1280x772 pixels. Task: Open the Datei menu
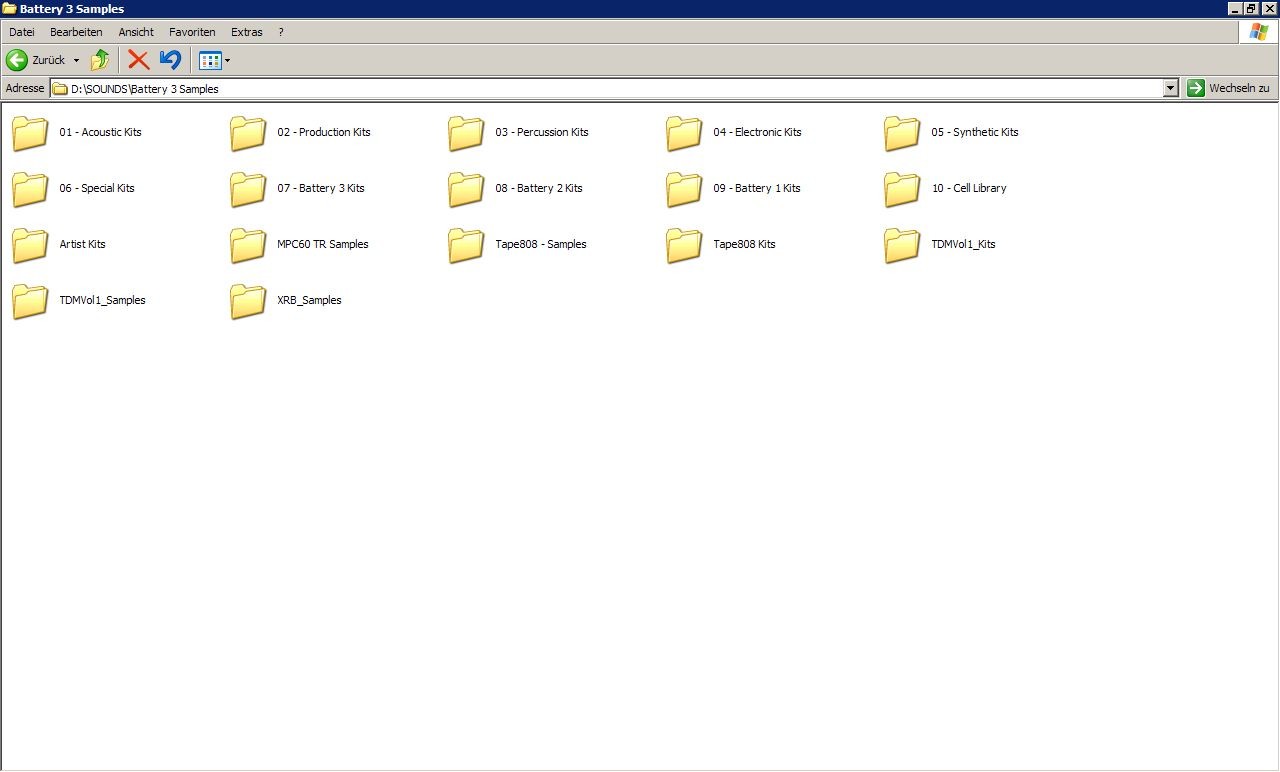click(21, 32)
